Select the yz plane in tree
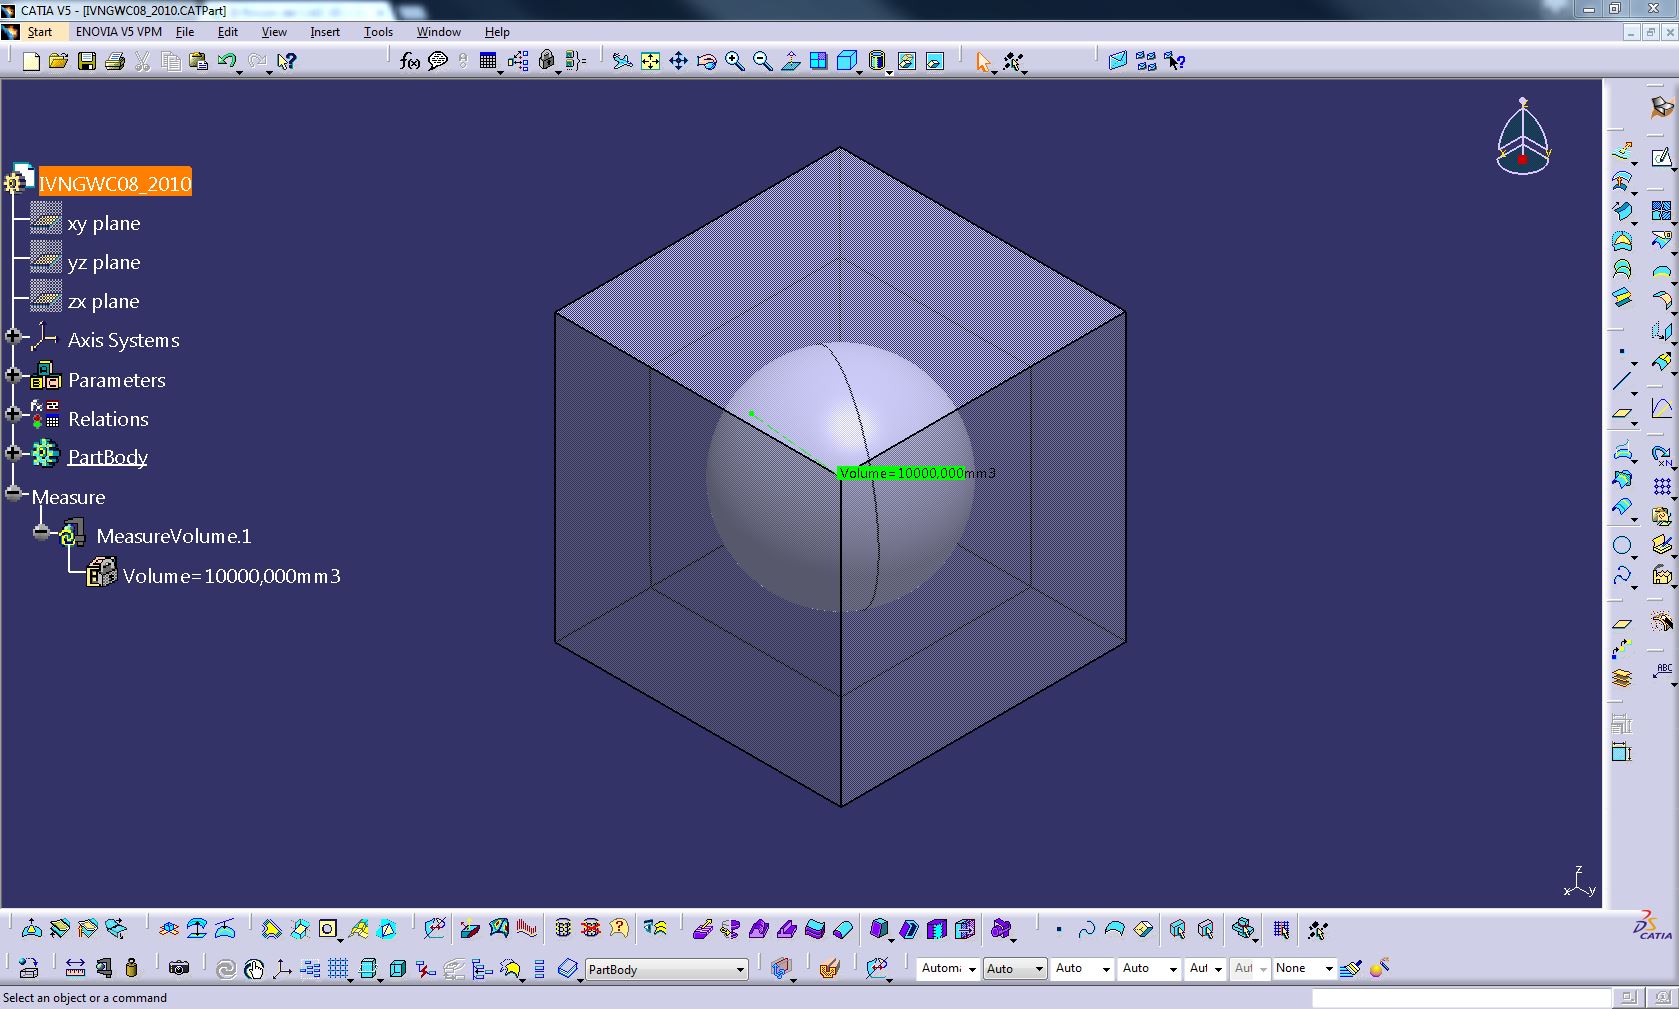 click(104, 262)
